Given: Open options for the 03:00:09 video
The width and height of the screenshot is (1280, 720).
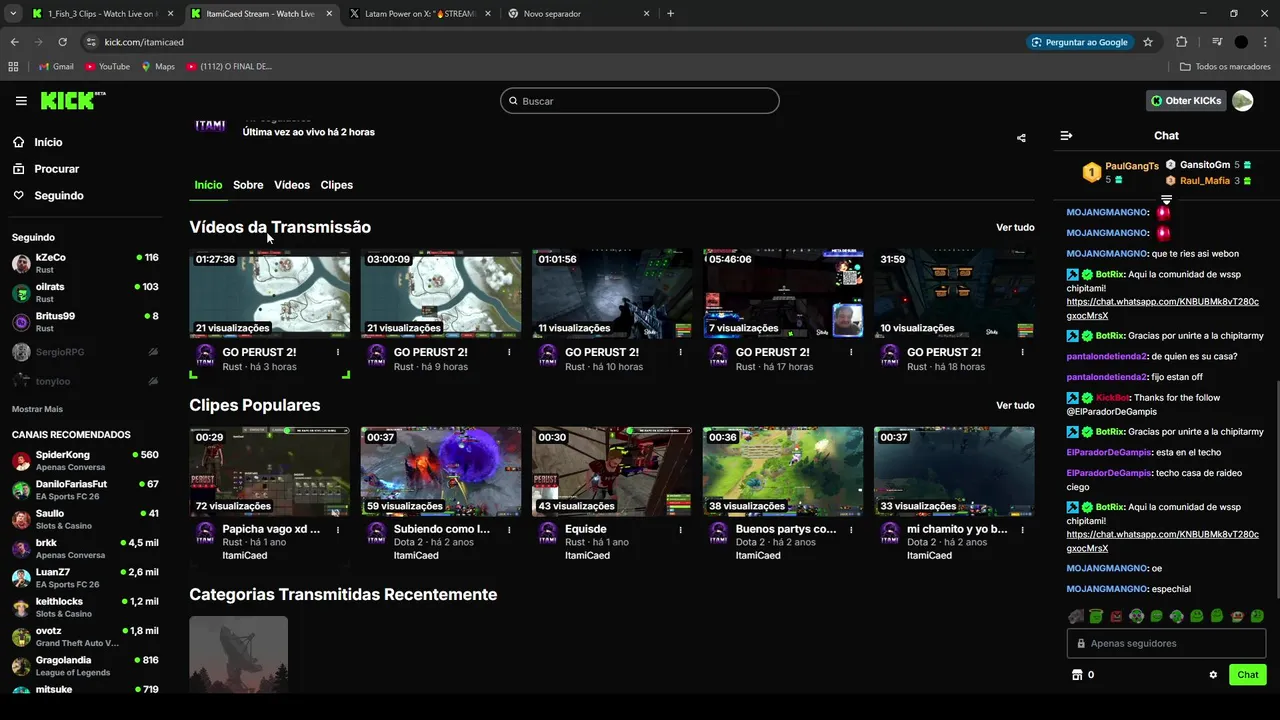Looking at the screenshot, I should [x=509, y=352].
